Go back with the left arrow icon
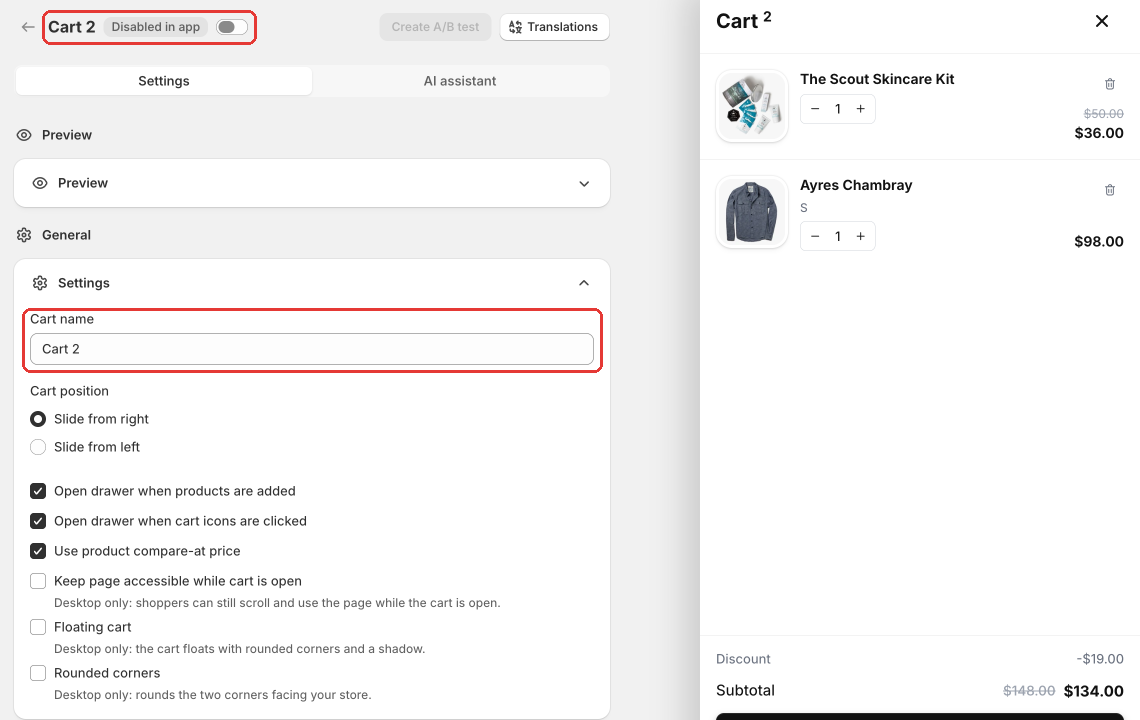Screen dimensions: 1140x720 (x=28, y=27)
